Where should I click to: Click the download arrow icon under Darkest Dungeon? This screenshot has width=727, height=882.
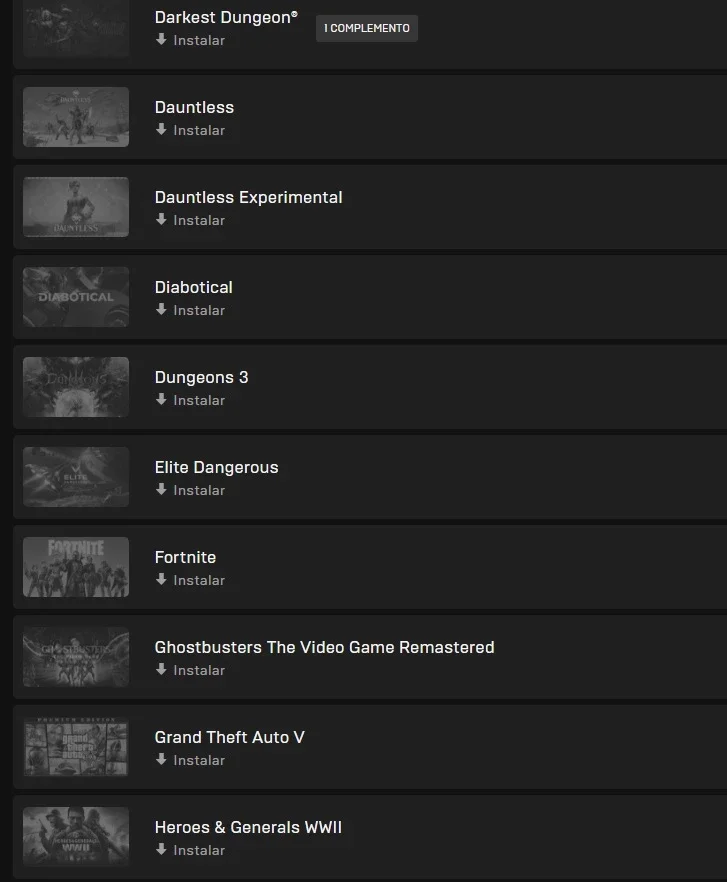tap(161, 39)
